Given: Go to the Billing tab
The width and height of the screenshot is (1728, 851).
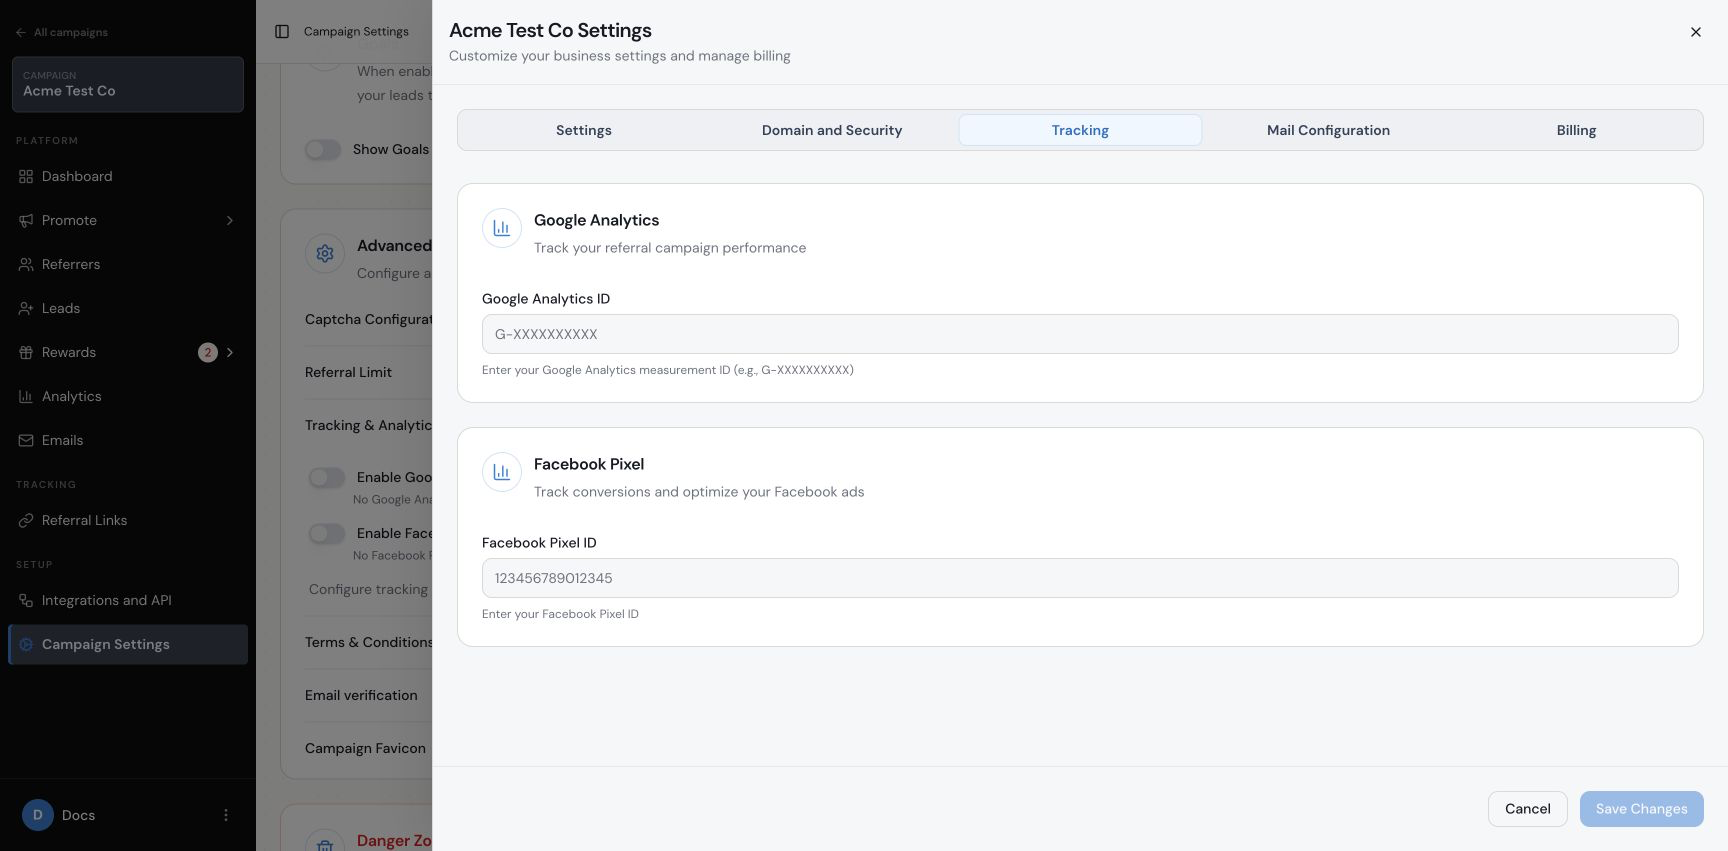Looking at the screenshot, I should click(x=1576, y=130).
